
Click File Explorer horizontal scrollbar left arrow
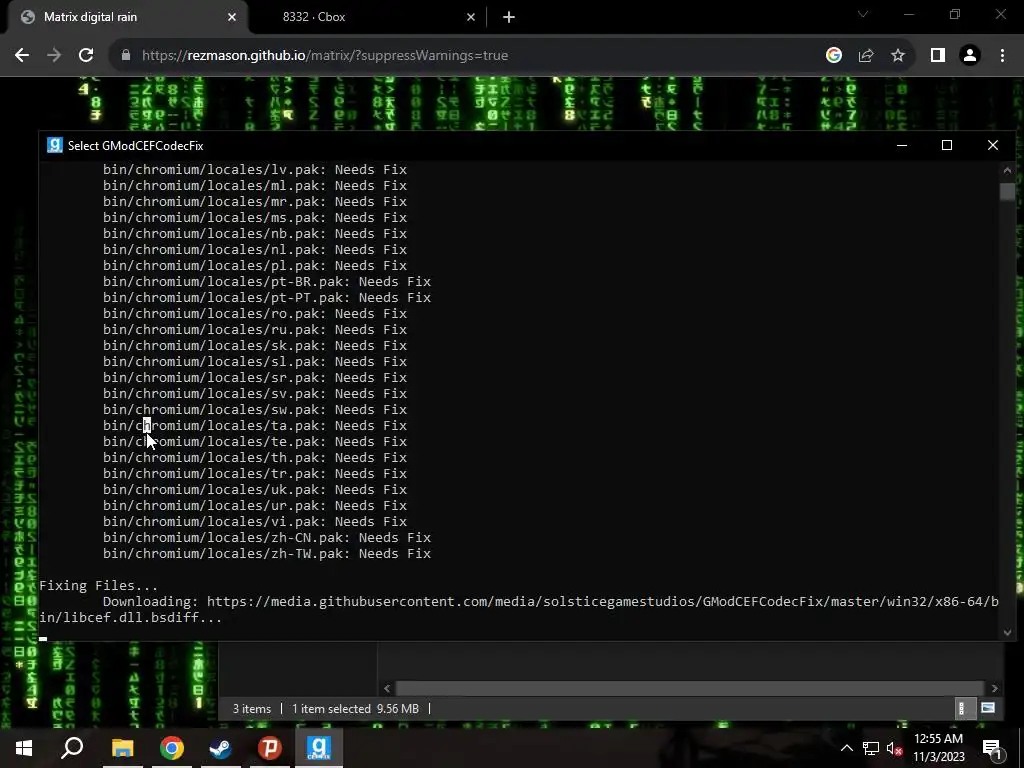coord(387,688)
